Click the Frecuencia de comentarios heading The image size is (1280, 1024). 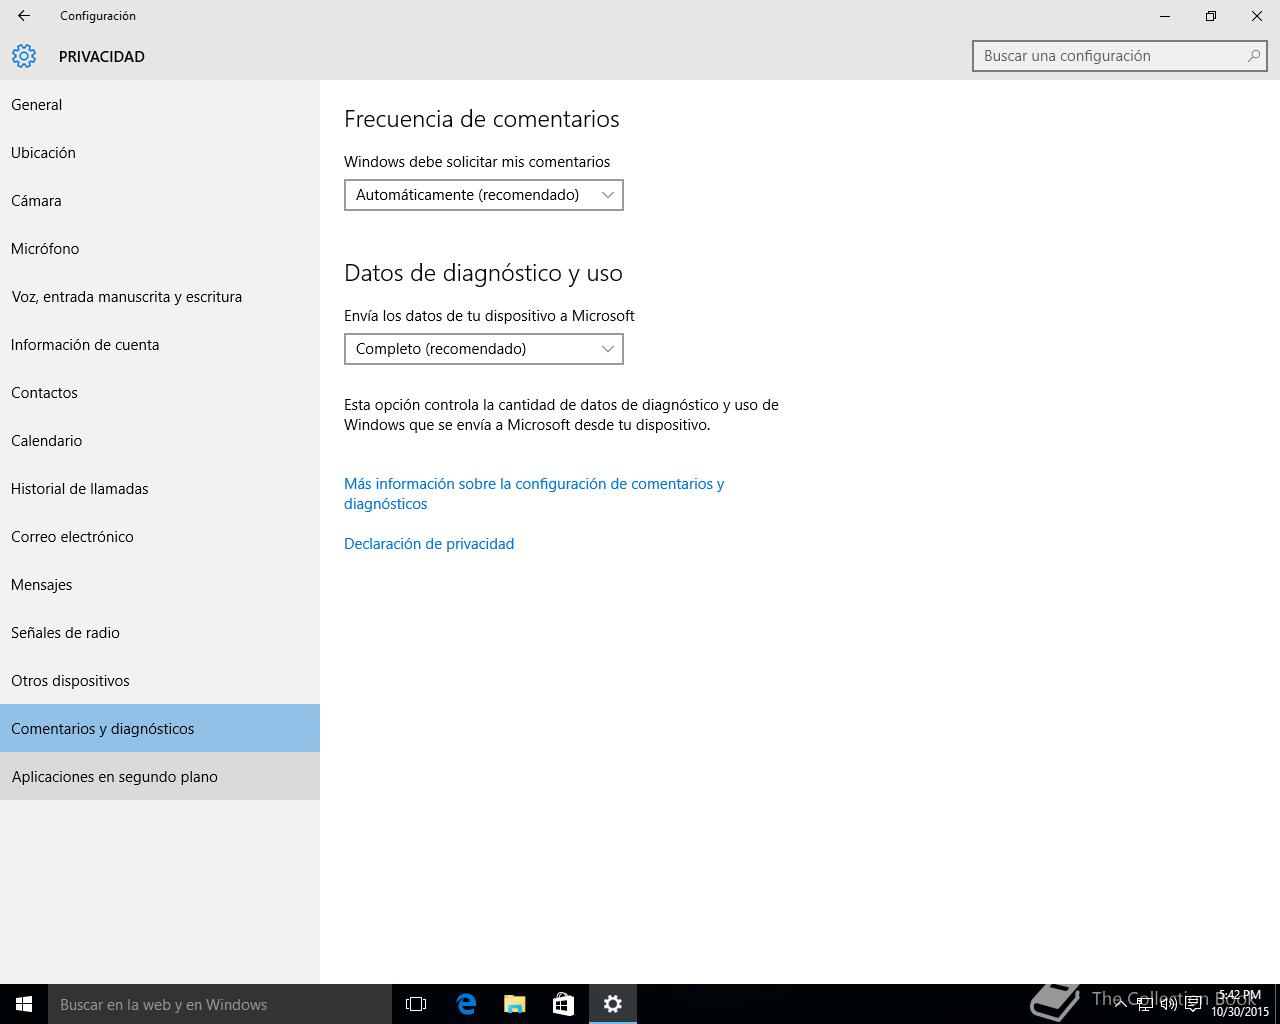[482, 119]
